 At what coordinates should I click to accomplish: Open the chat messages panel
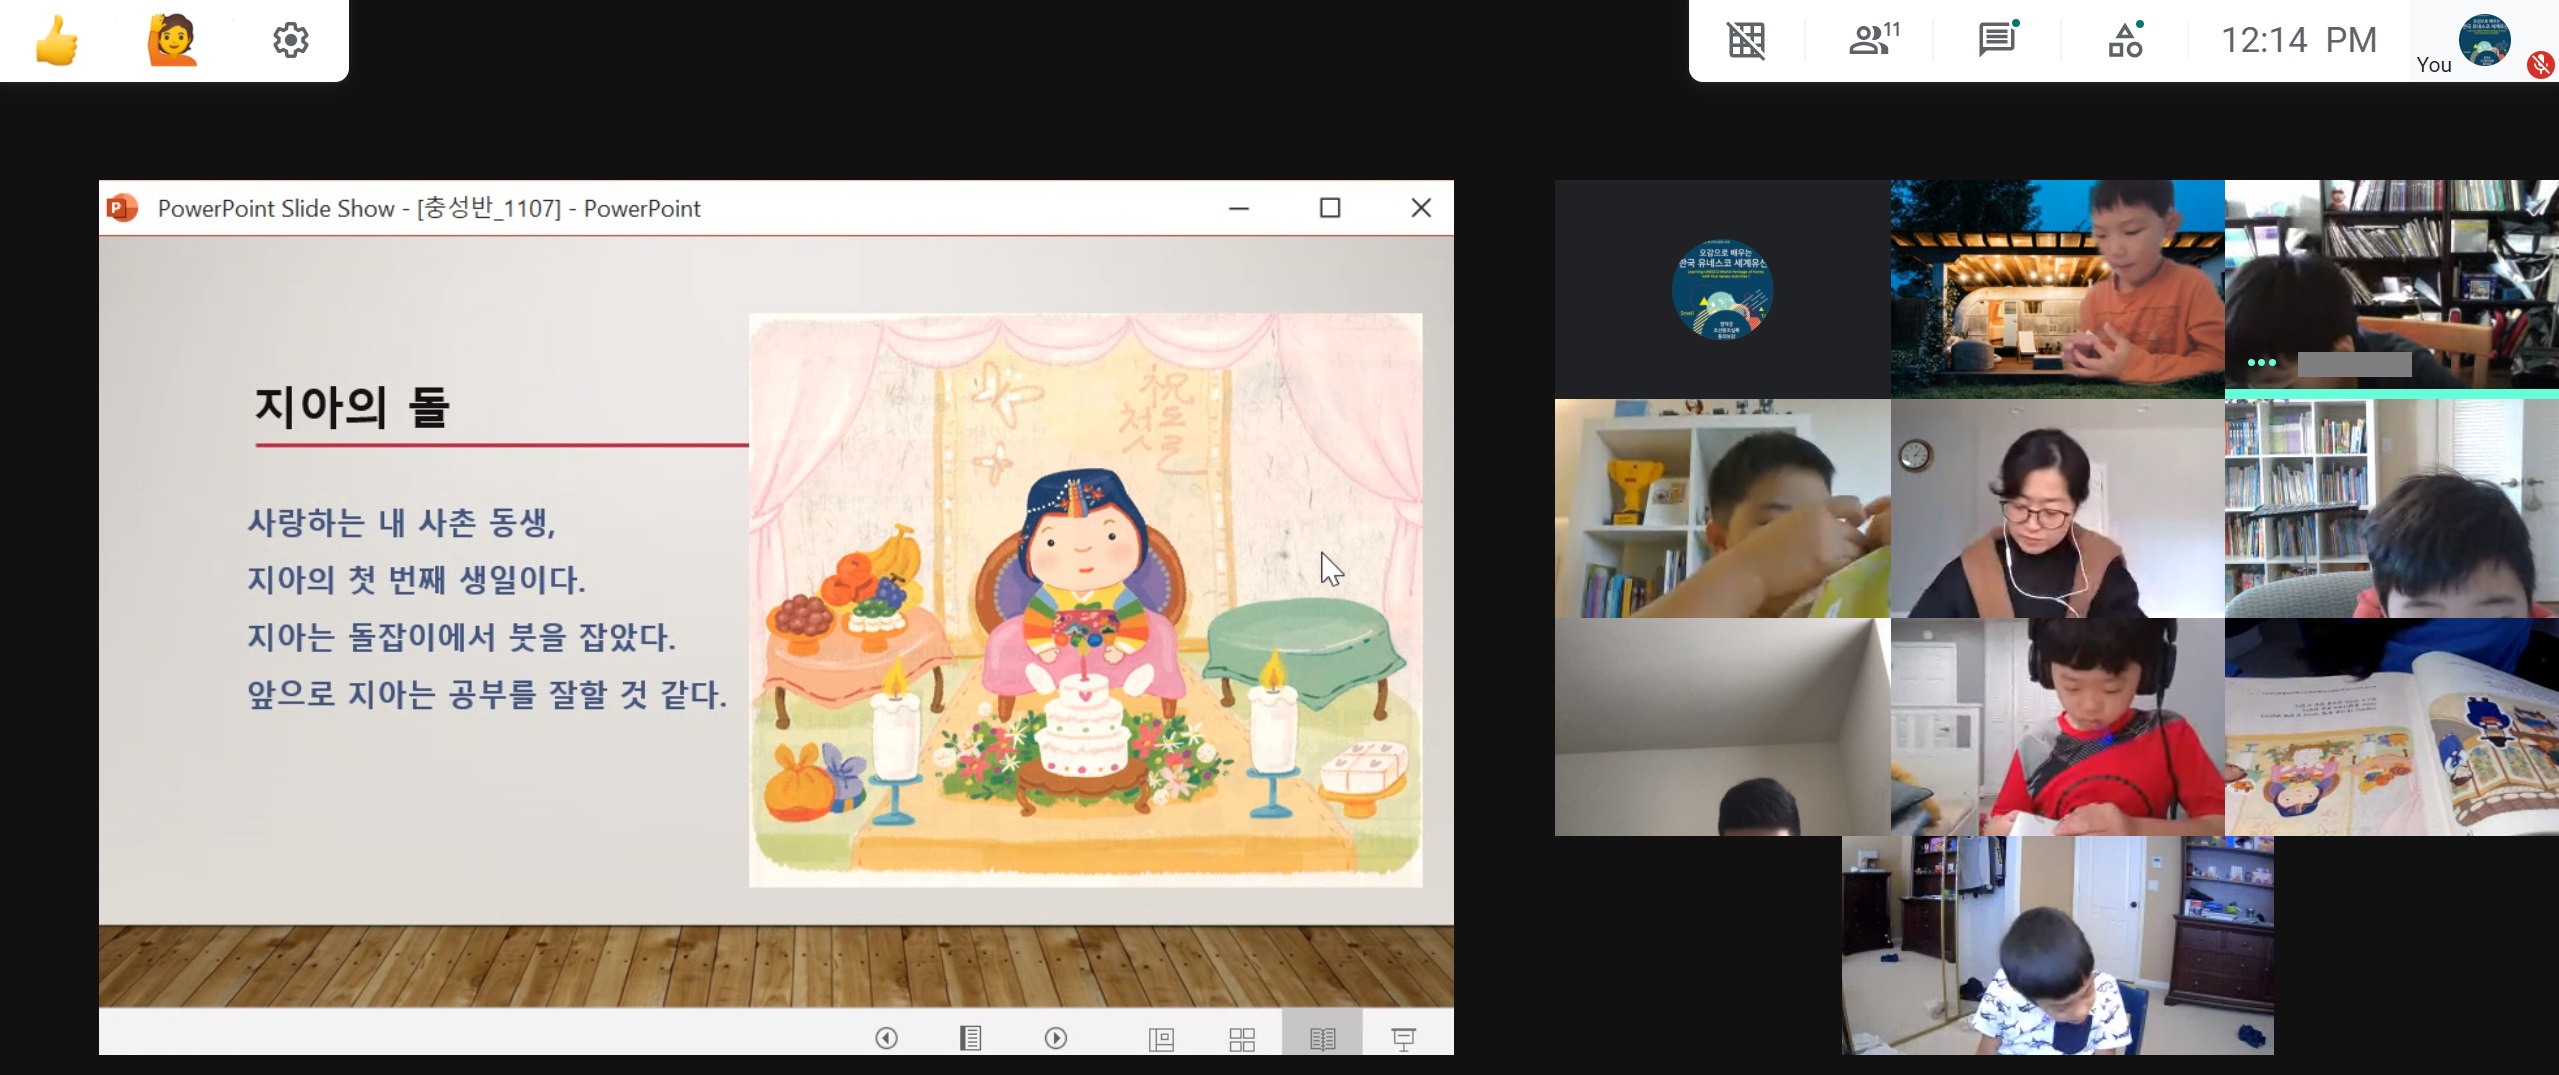pos(1997,40)
